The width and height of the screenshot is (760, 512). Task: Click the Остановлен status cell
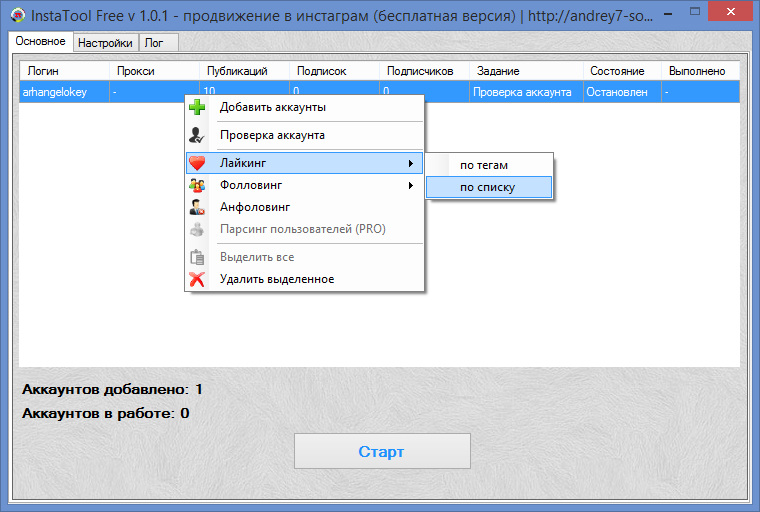pos(622,92)
